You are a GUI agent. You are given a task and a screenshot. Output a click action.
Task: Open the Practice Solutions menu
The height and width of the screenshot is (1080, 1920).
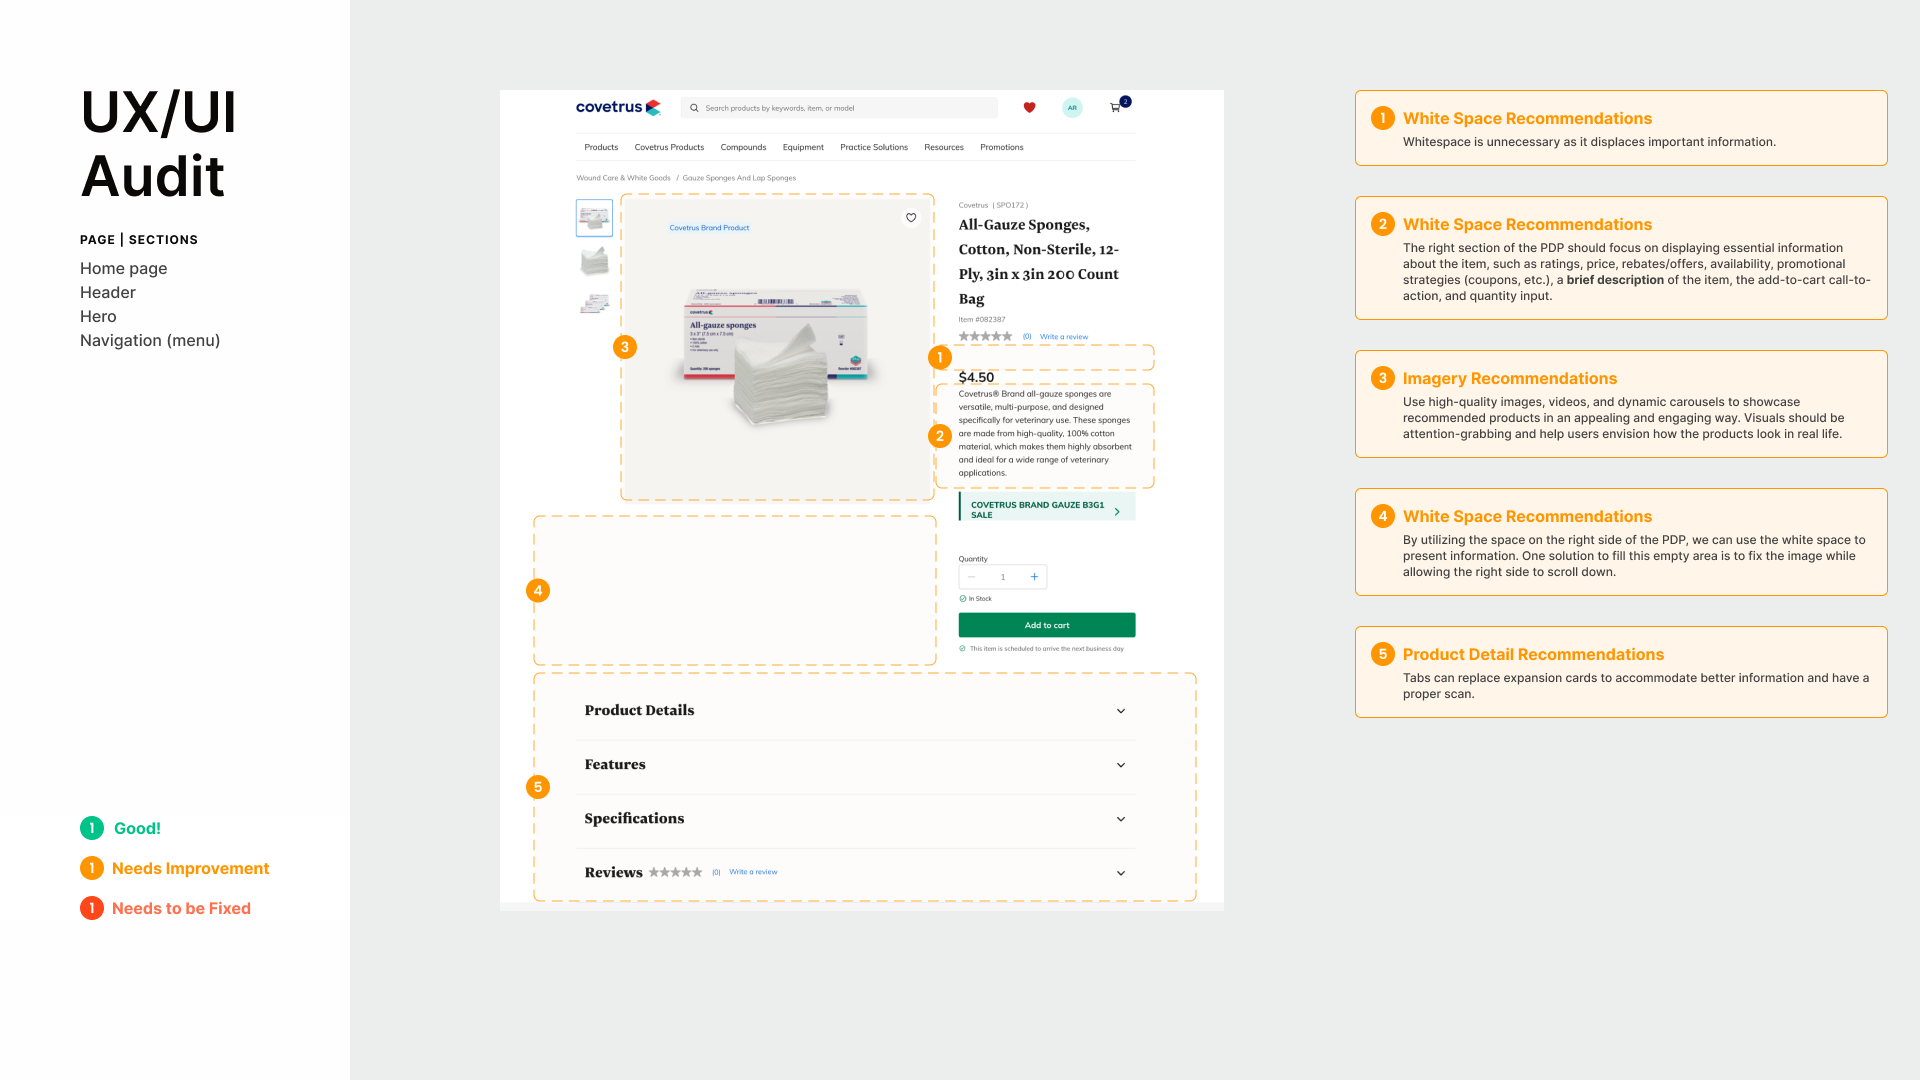874,147
